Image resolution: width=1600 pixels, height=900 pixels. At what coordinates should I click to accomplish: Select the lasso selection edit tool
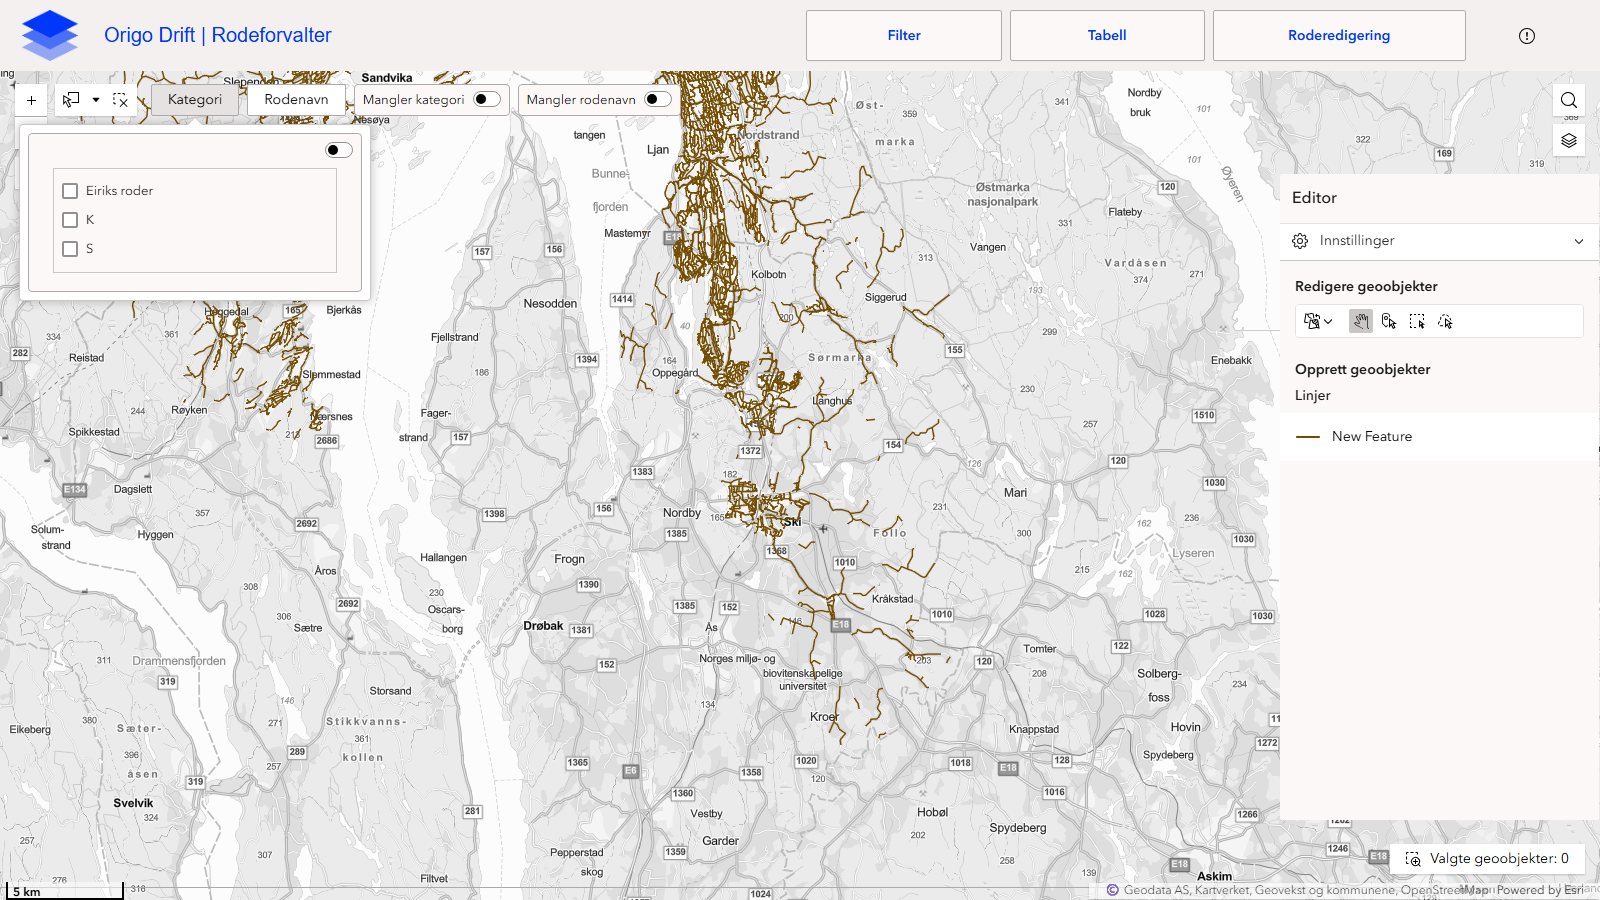click(x=1445, y=321)
